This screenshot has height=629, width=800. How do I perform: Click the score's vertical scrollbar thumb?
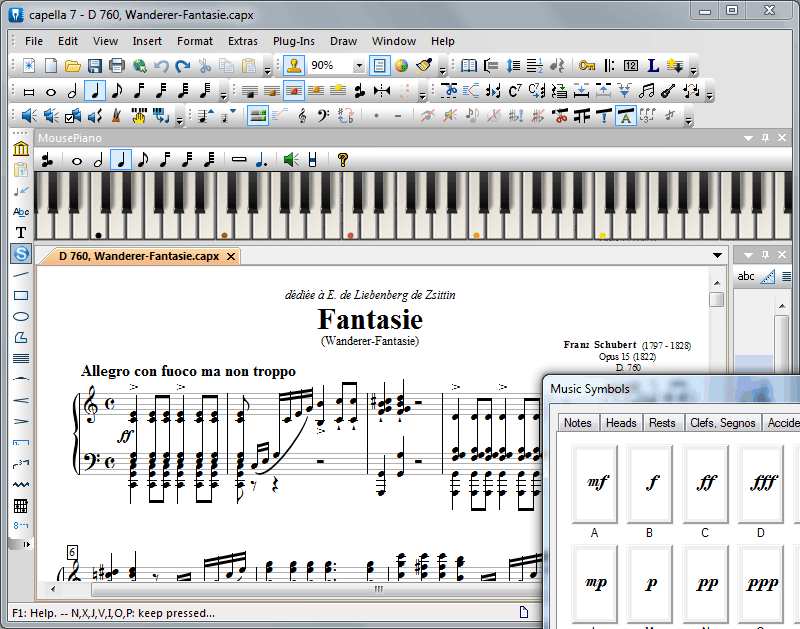(x=716, y=299)
